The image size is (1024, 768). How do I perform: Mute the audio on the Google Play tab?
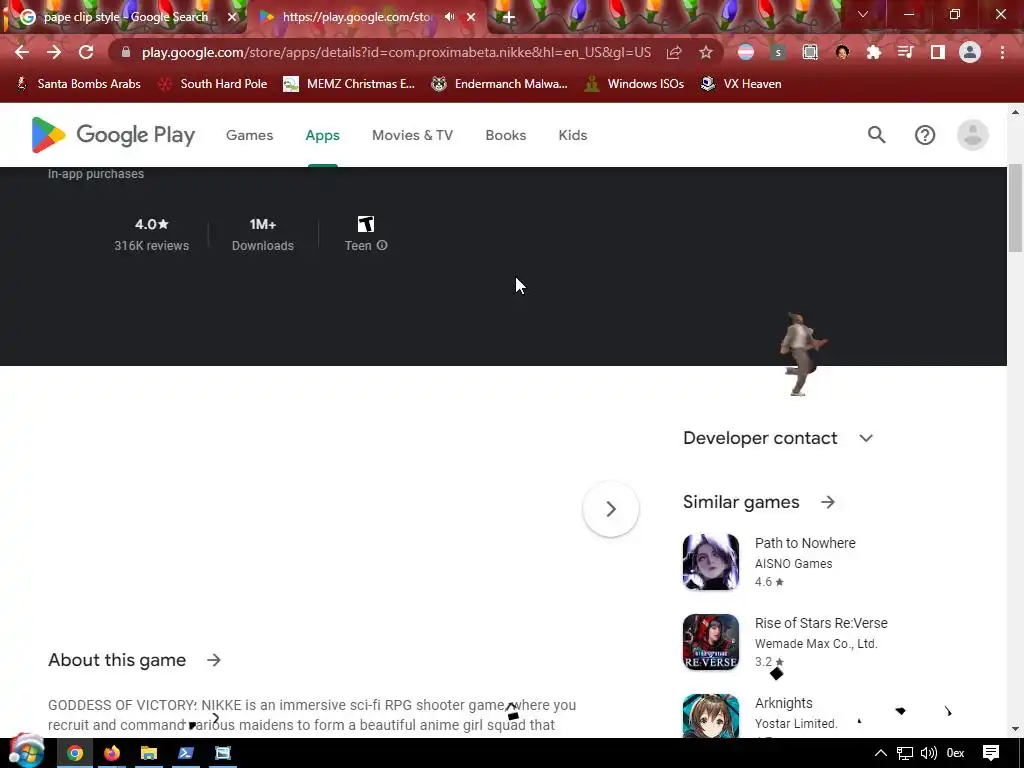(450, 17)
